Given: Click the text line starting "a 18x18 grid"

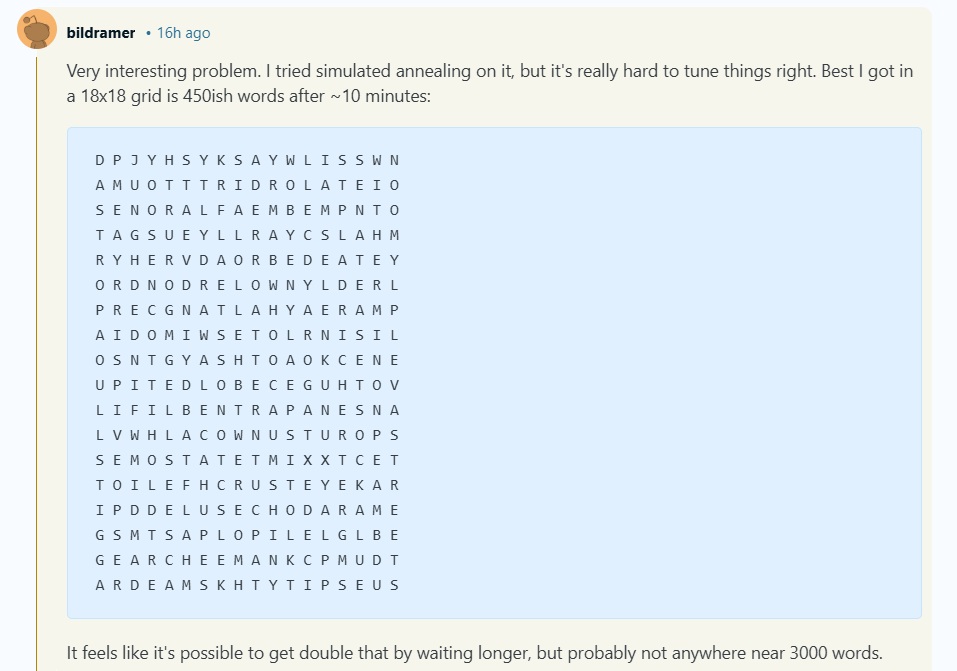Looking at the screenshot, I should click(248, 98).
